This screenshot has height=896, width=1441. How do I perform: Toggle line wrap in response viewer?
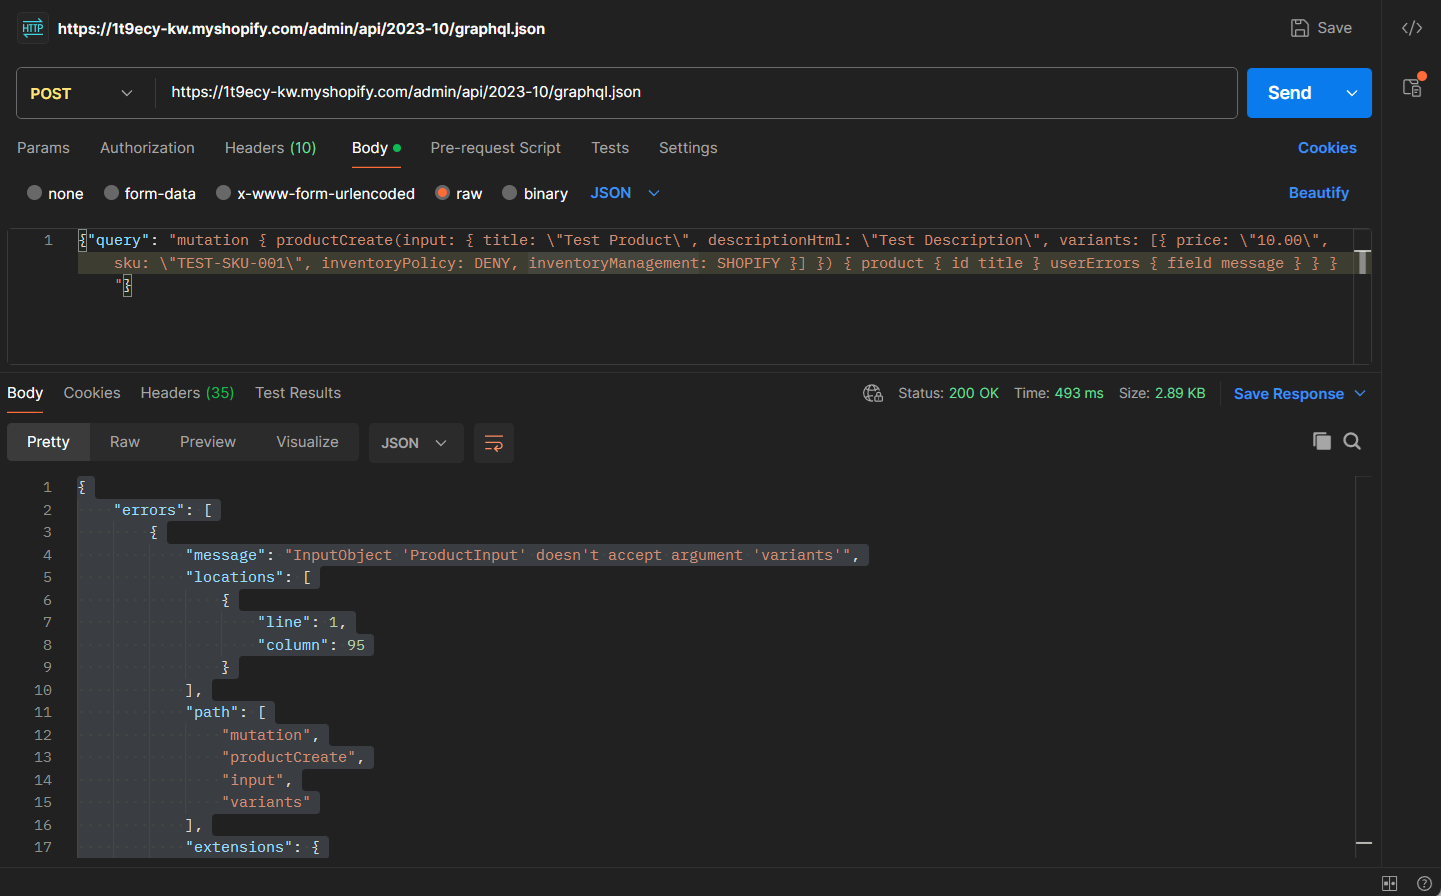[494, 443]
